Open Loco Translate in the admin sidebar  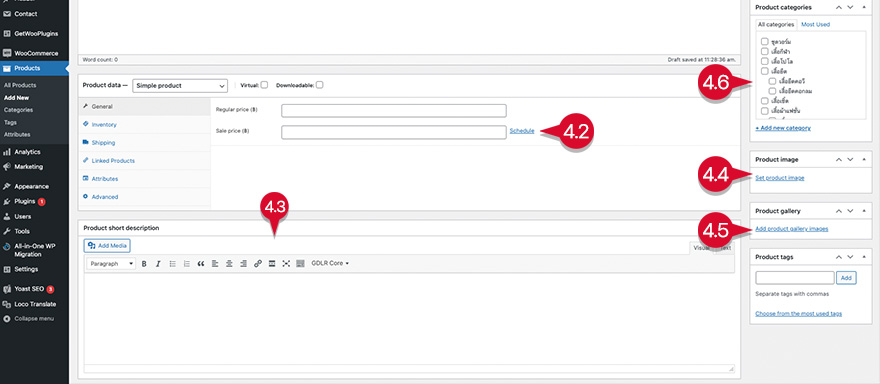coord(34,304)
